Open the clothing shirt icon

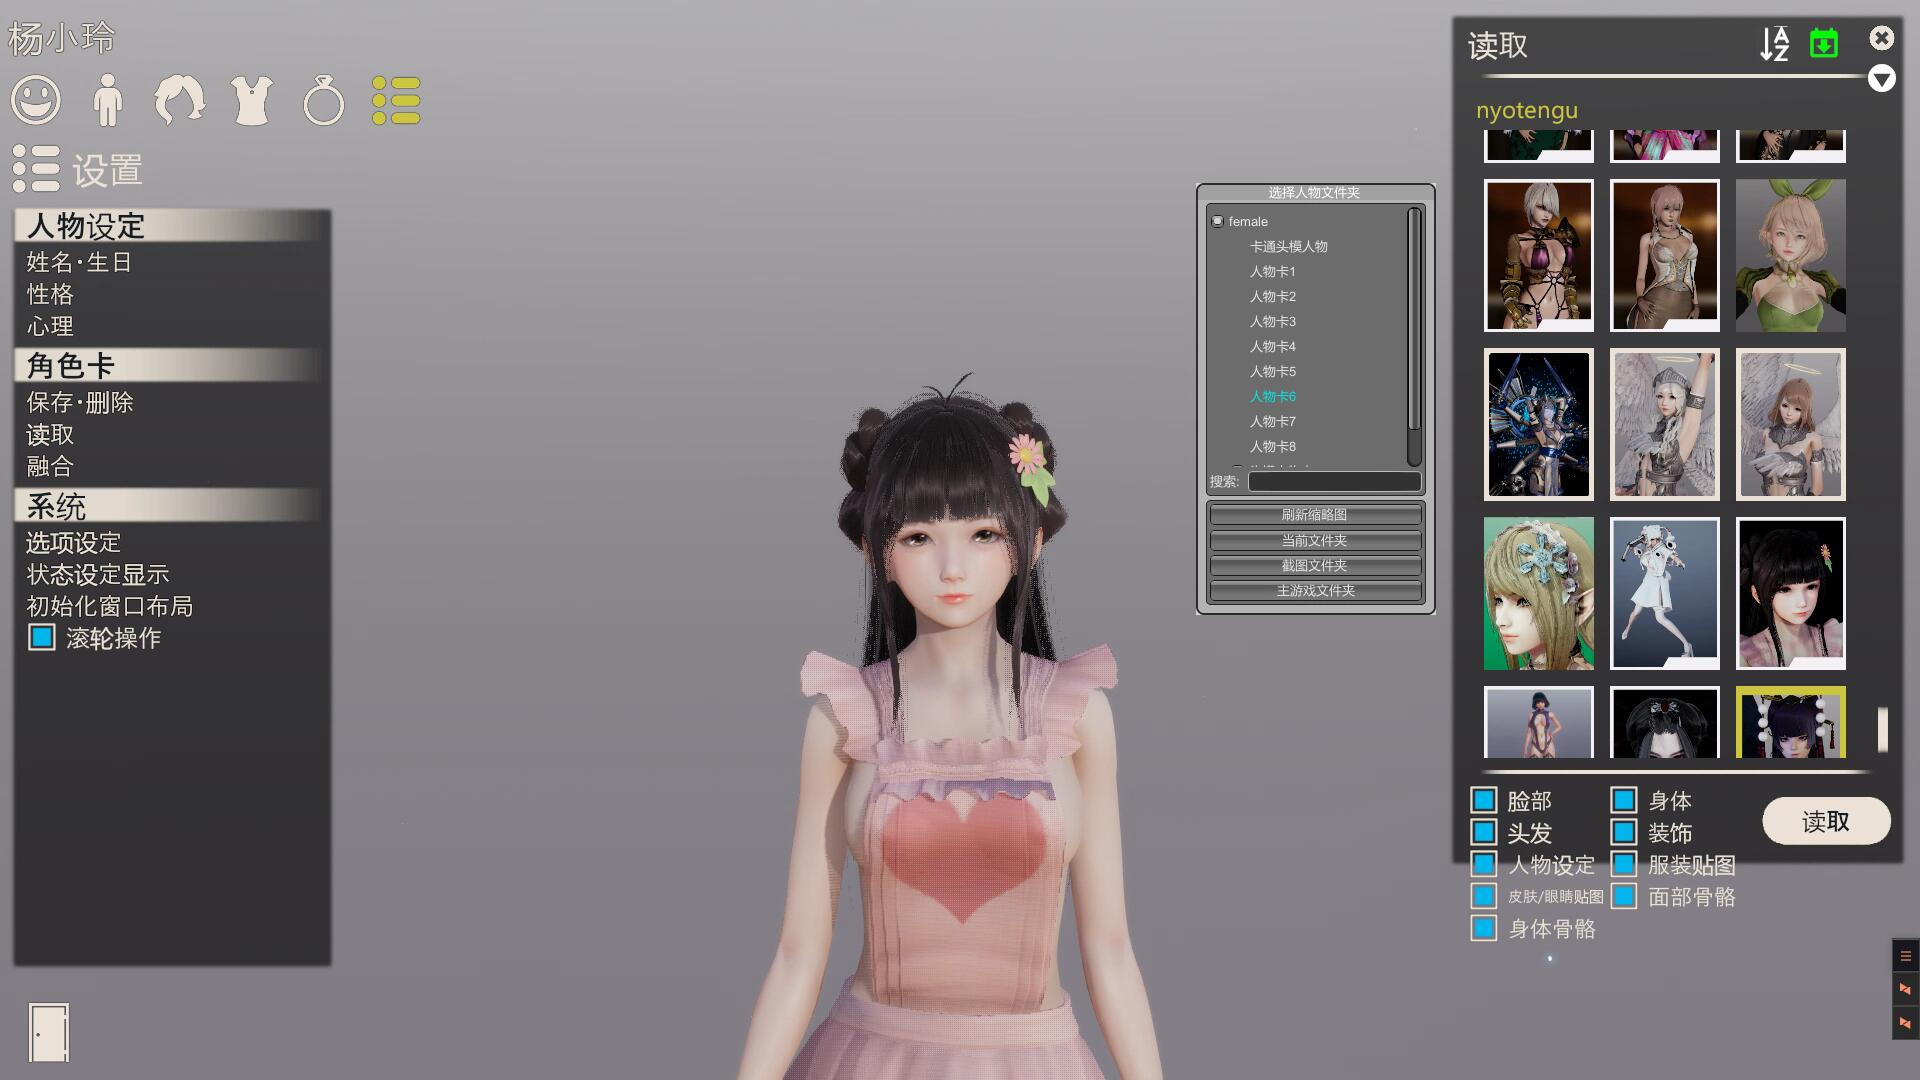(252, 101)
